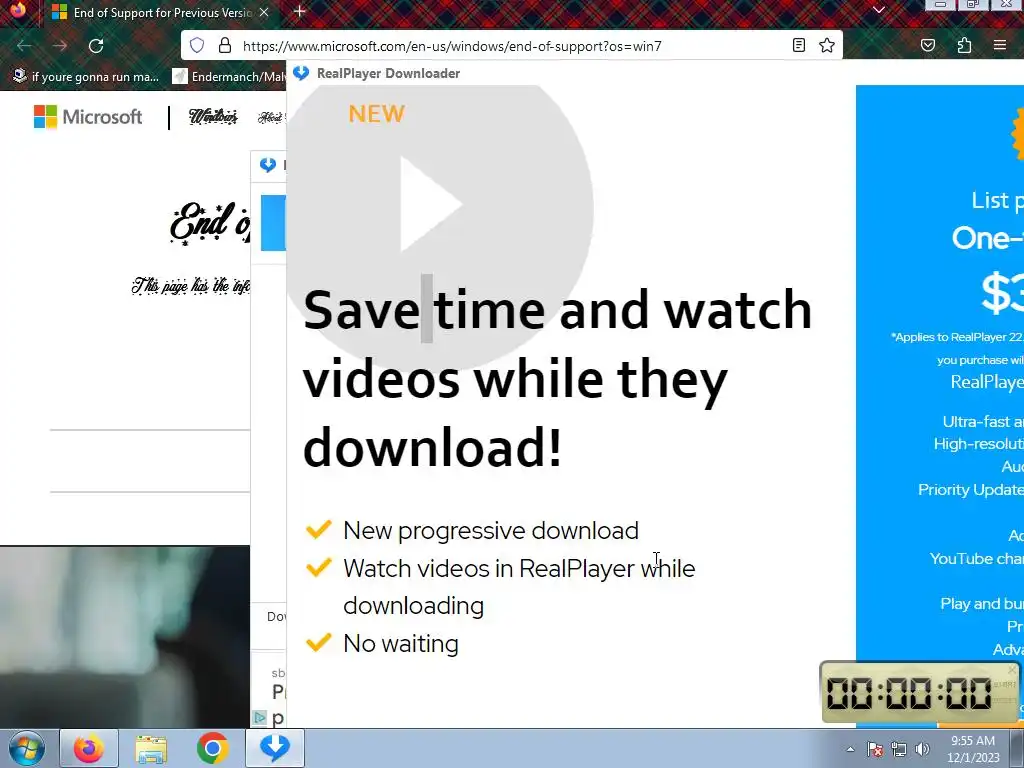Open the Action Center flag icon
Viewport: 1024px width, 768px height.
click(875, 749)
